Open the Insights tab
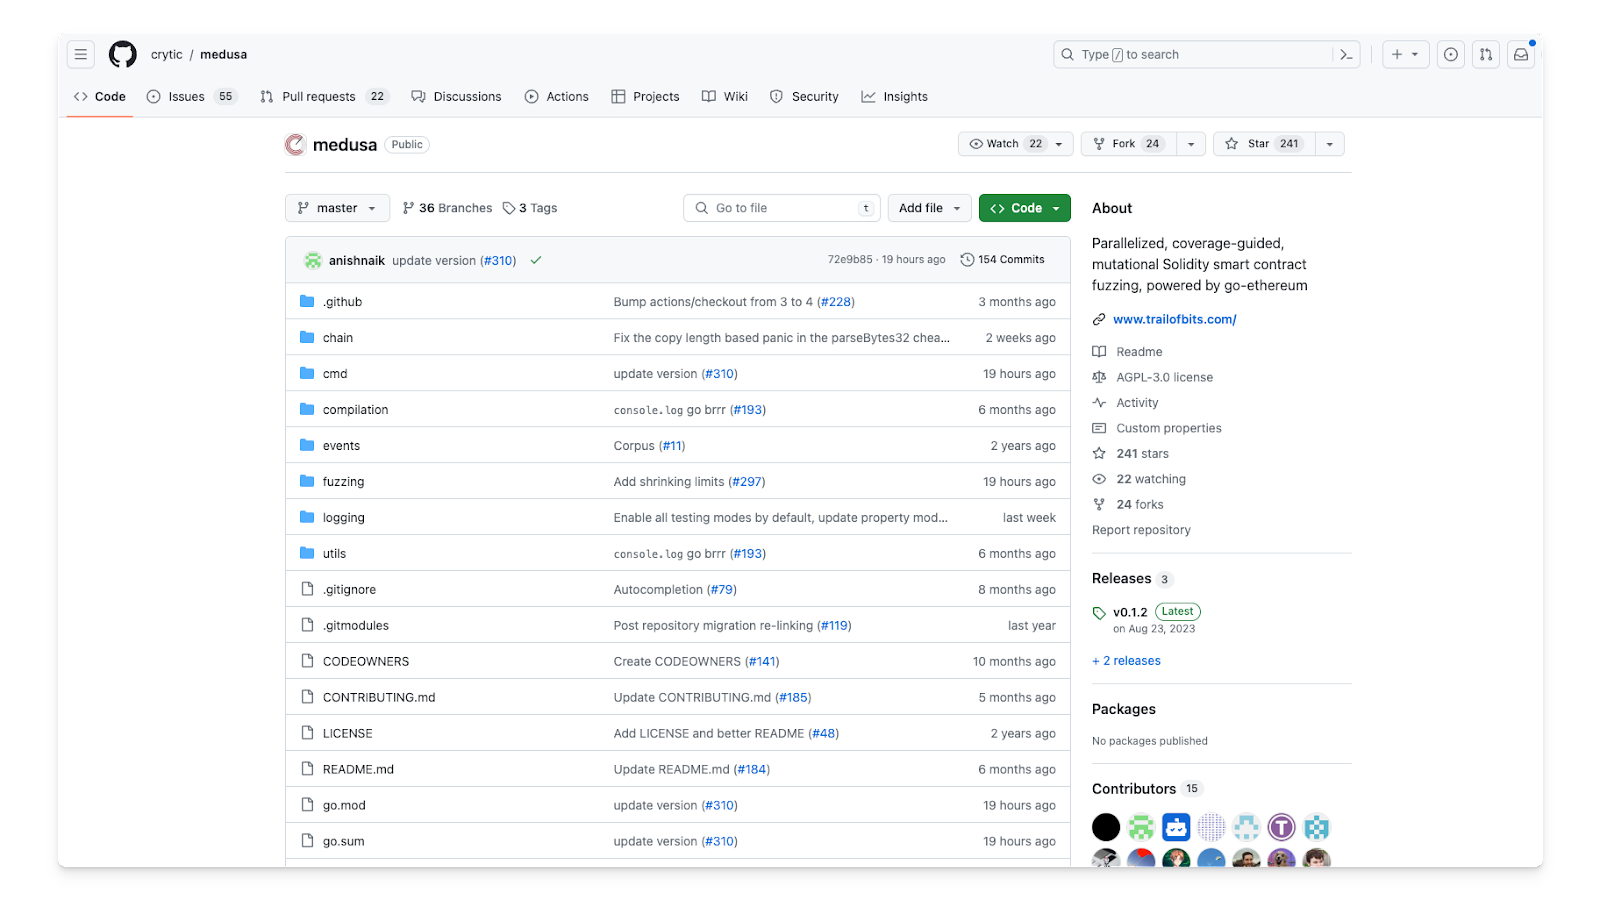The image size is (1600, 900). (893, 96)
